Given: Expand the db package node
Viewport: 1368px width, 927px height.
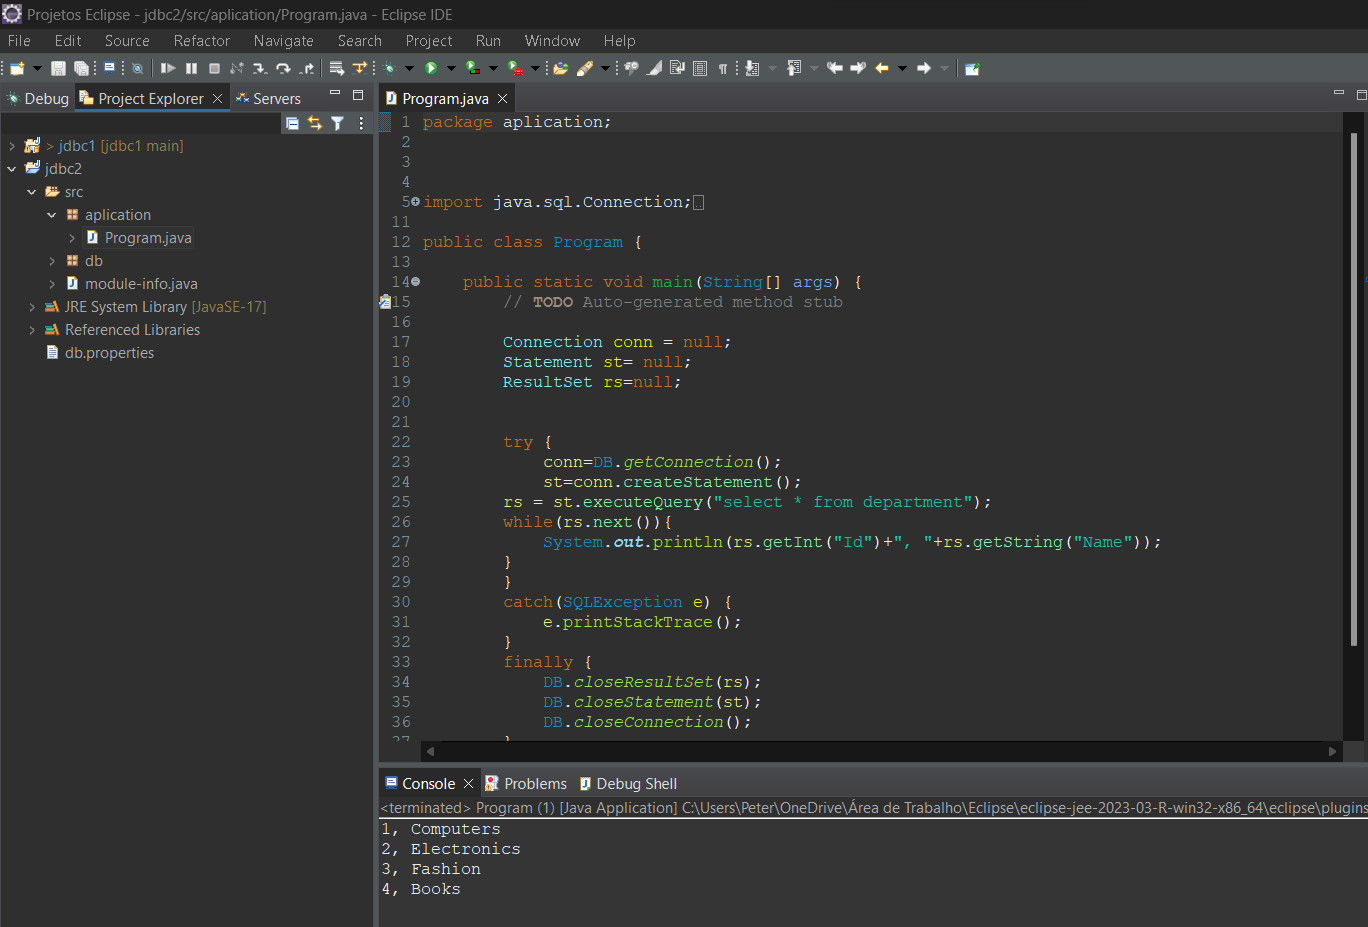Looking at the screenshot, I should click(51, 260).
